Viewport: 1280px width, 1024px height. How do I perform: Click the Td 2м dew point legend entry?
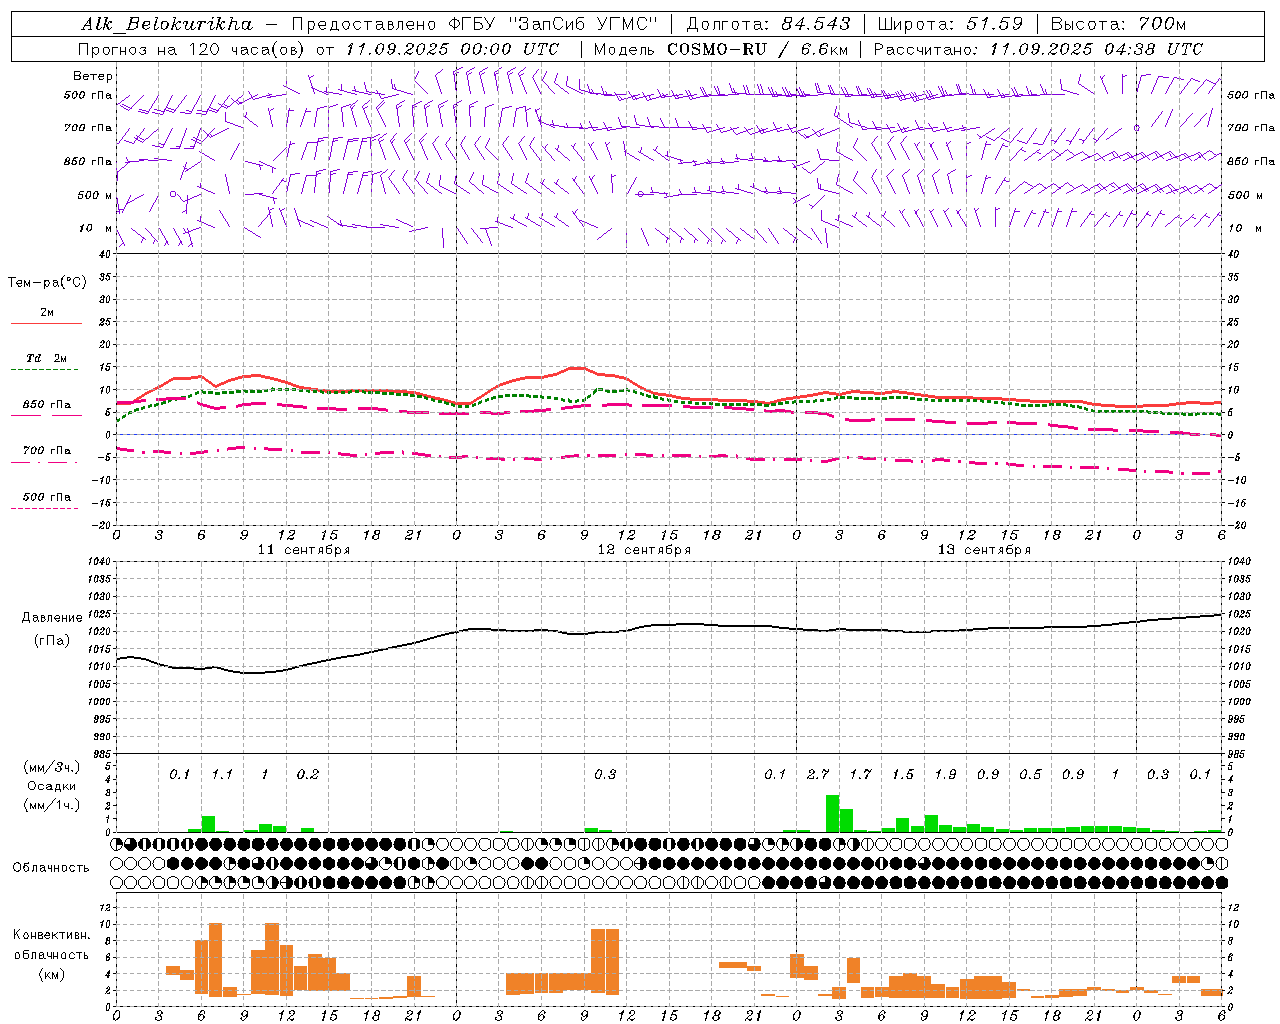[47, 358]
